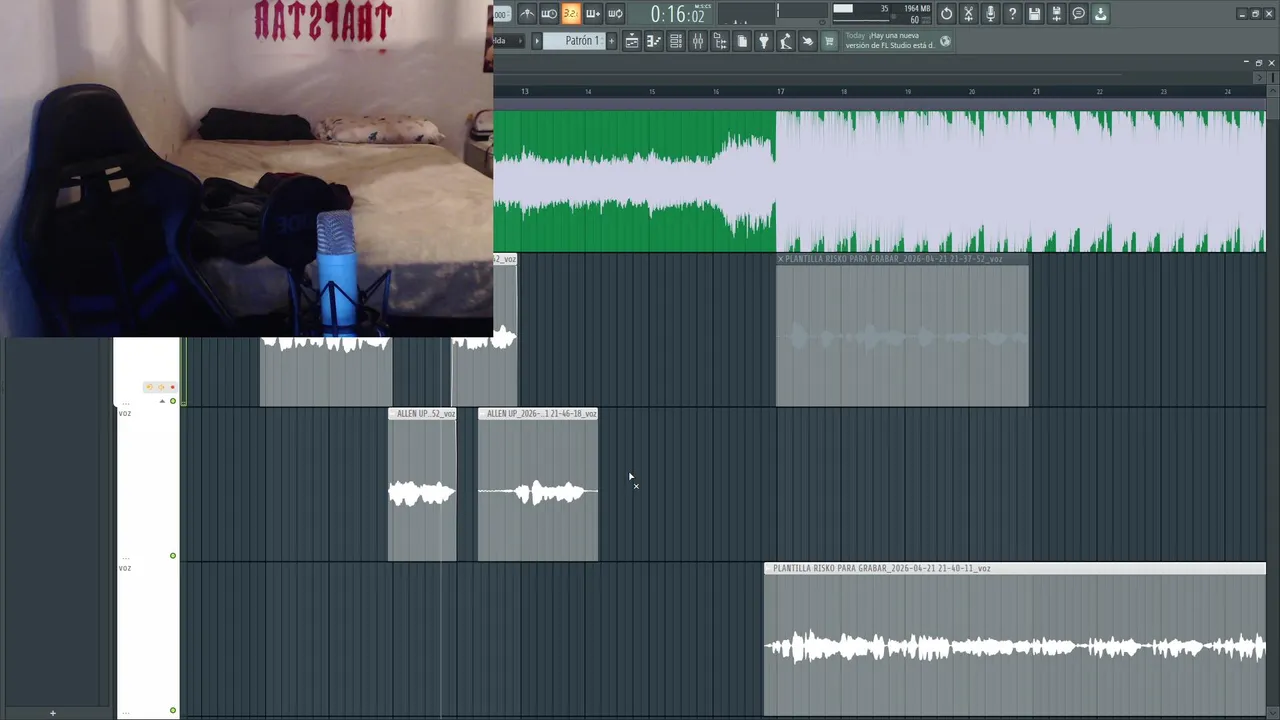
Task: Click bar 17 on the timeline ruler
Action: (781, 91)
